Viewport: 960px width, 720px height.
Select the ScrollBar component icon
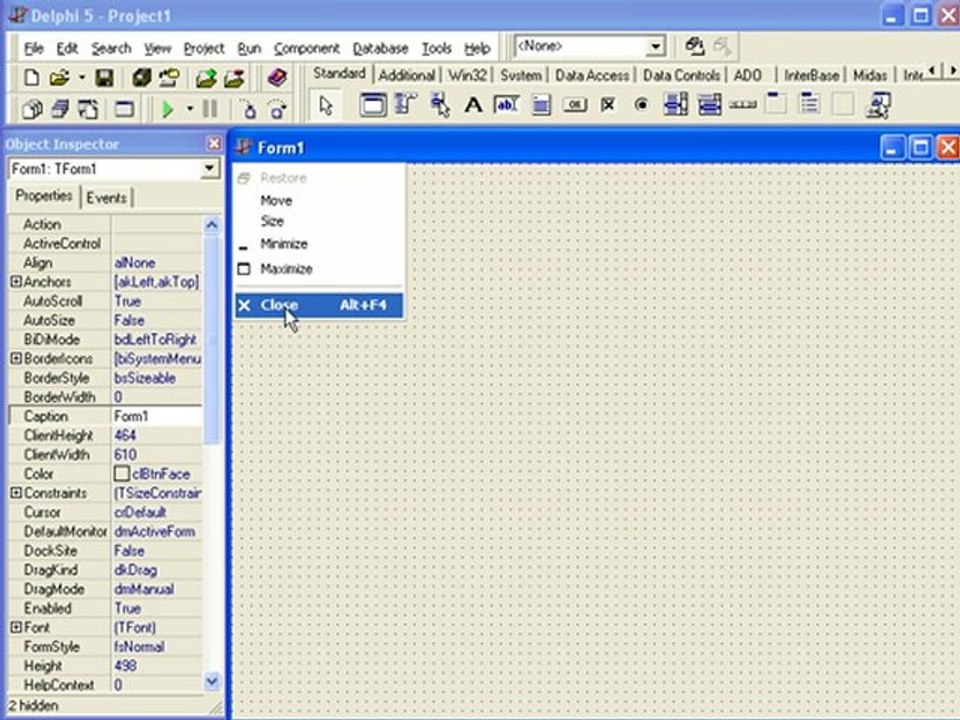[743, 105]
